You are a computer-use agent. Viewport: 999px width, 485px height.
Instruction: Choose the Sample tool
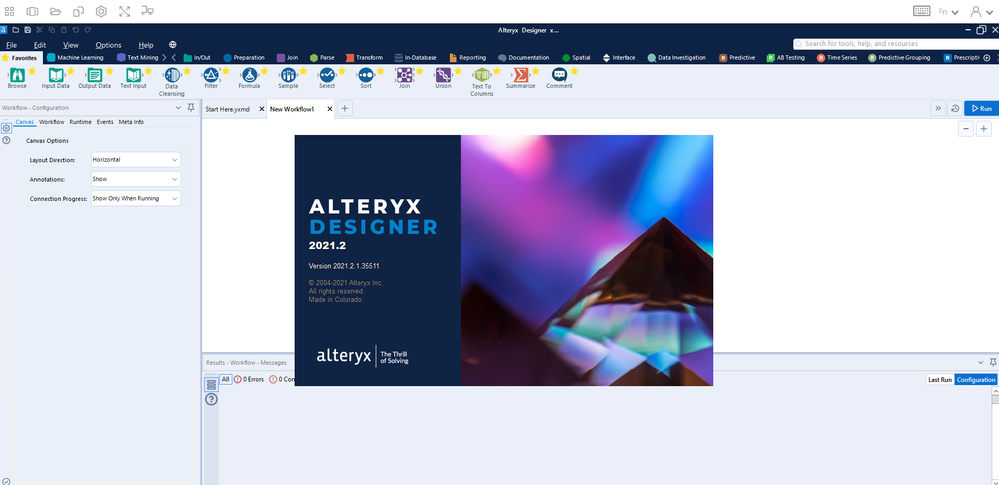tap(288, 75)
